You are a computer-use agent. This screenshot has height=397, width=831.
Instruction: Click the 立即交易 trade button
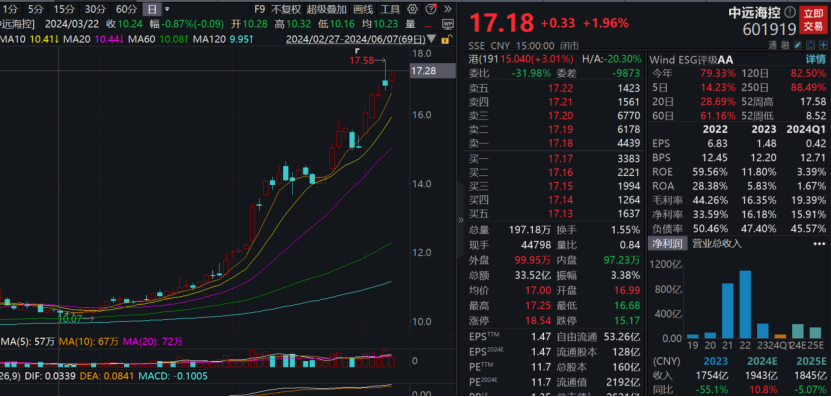click(x=814, y=20)
